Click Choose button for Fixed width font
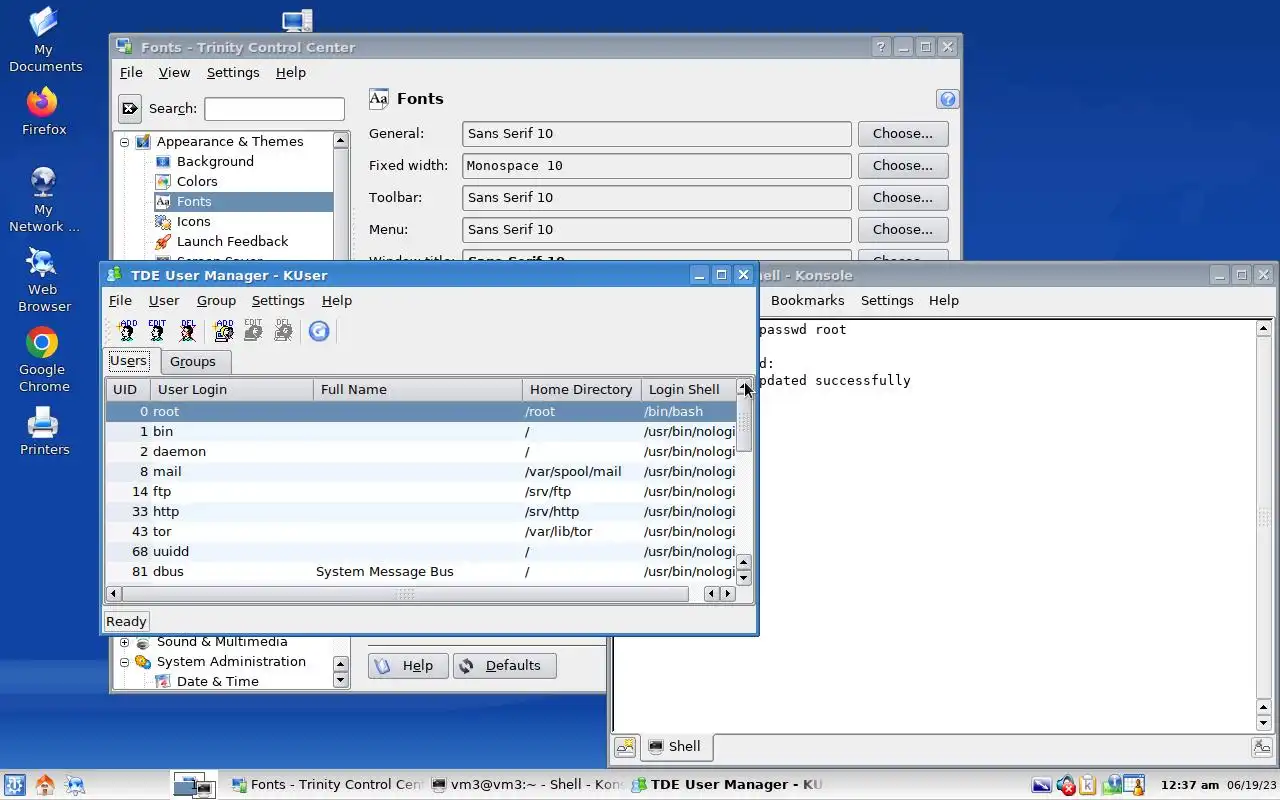Viewport: 1280px width, 800px height. pyautogui.click(x=903, y=165)
